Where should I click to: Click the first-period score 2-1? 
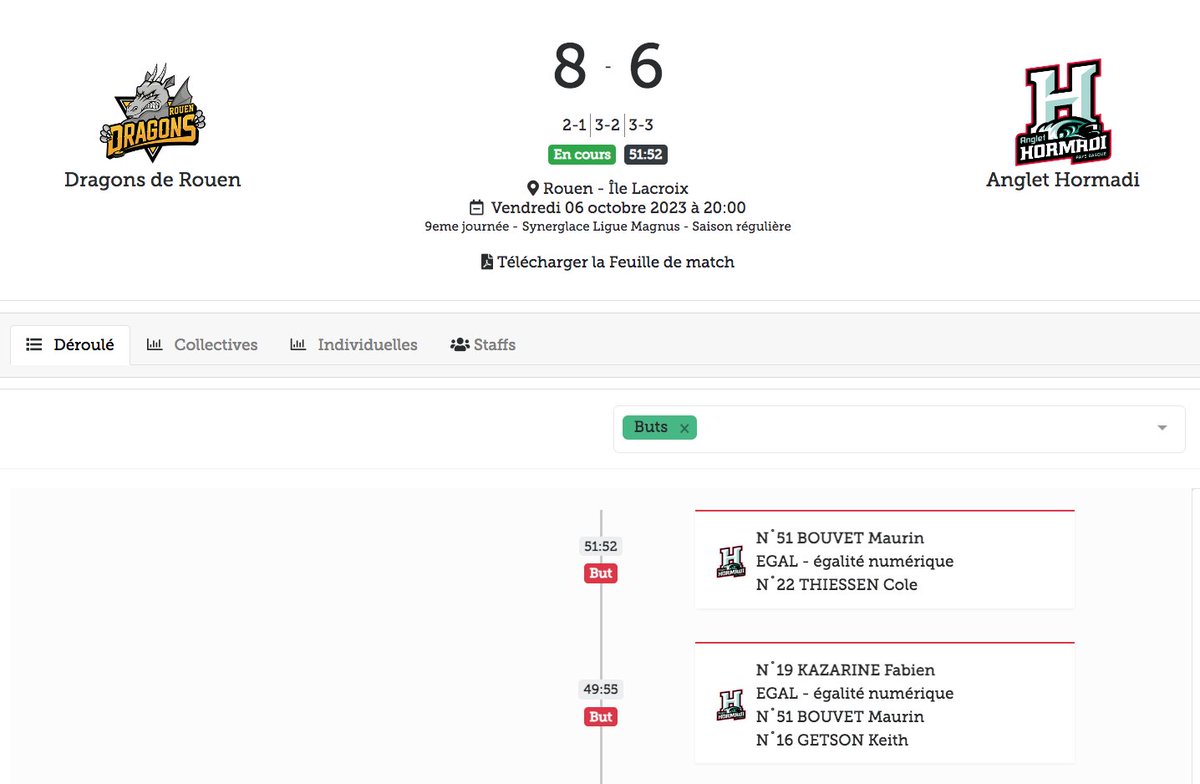574,125
